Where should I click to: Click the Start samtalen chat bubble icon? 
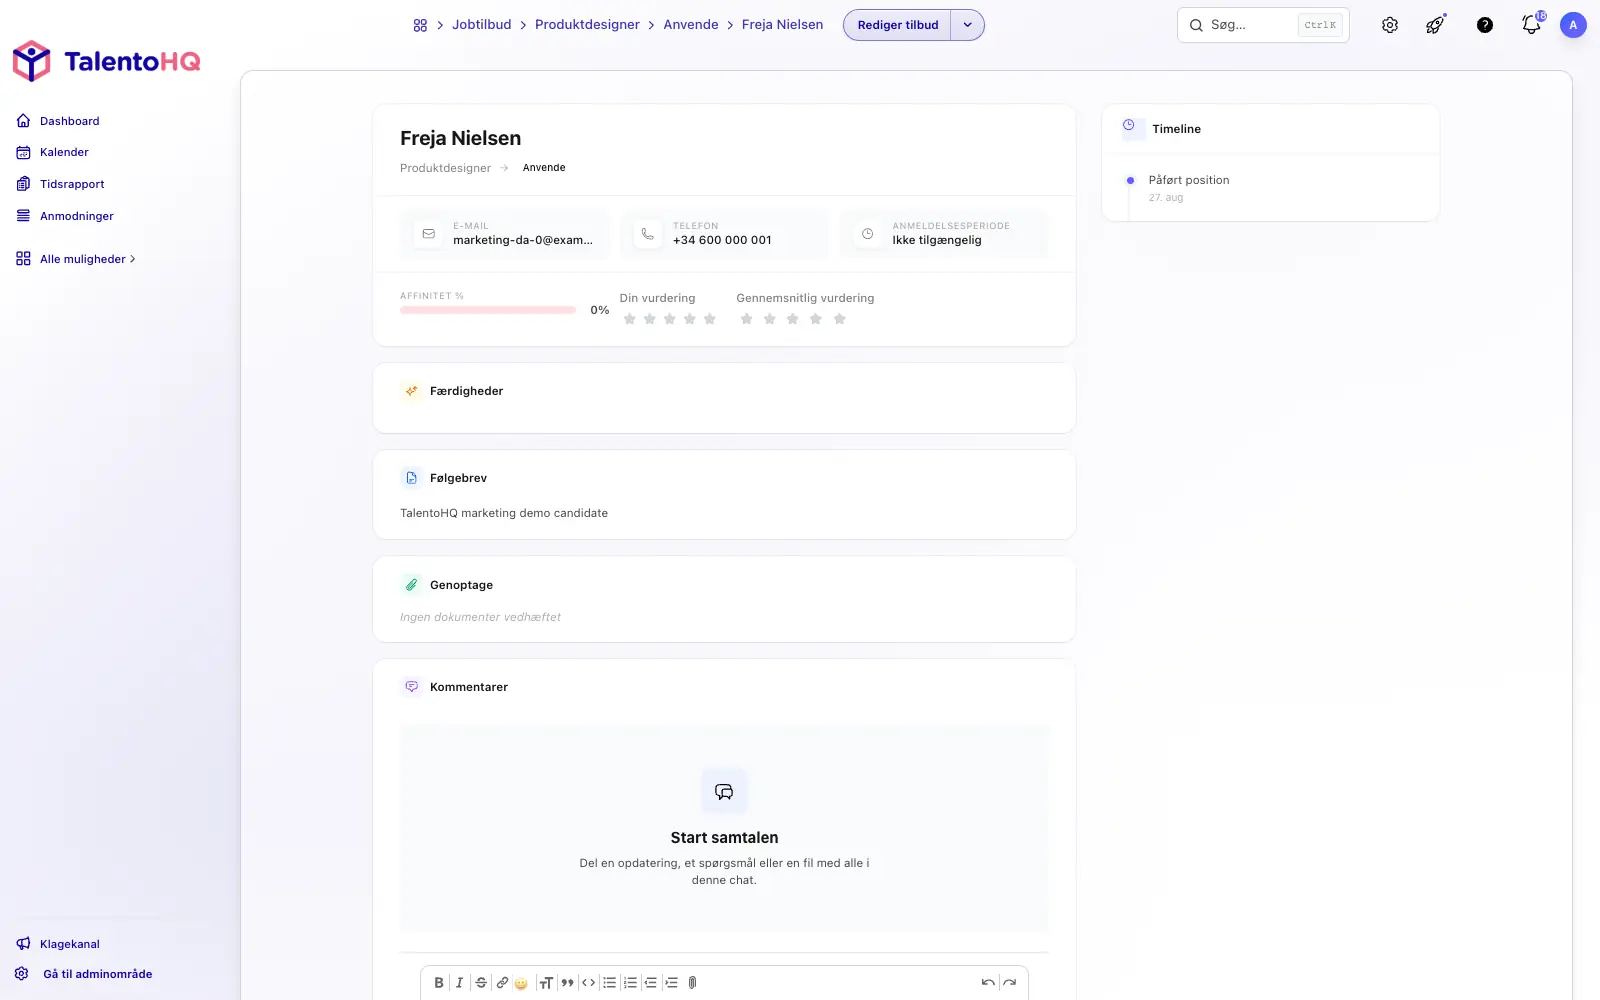(724, 792)
